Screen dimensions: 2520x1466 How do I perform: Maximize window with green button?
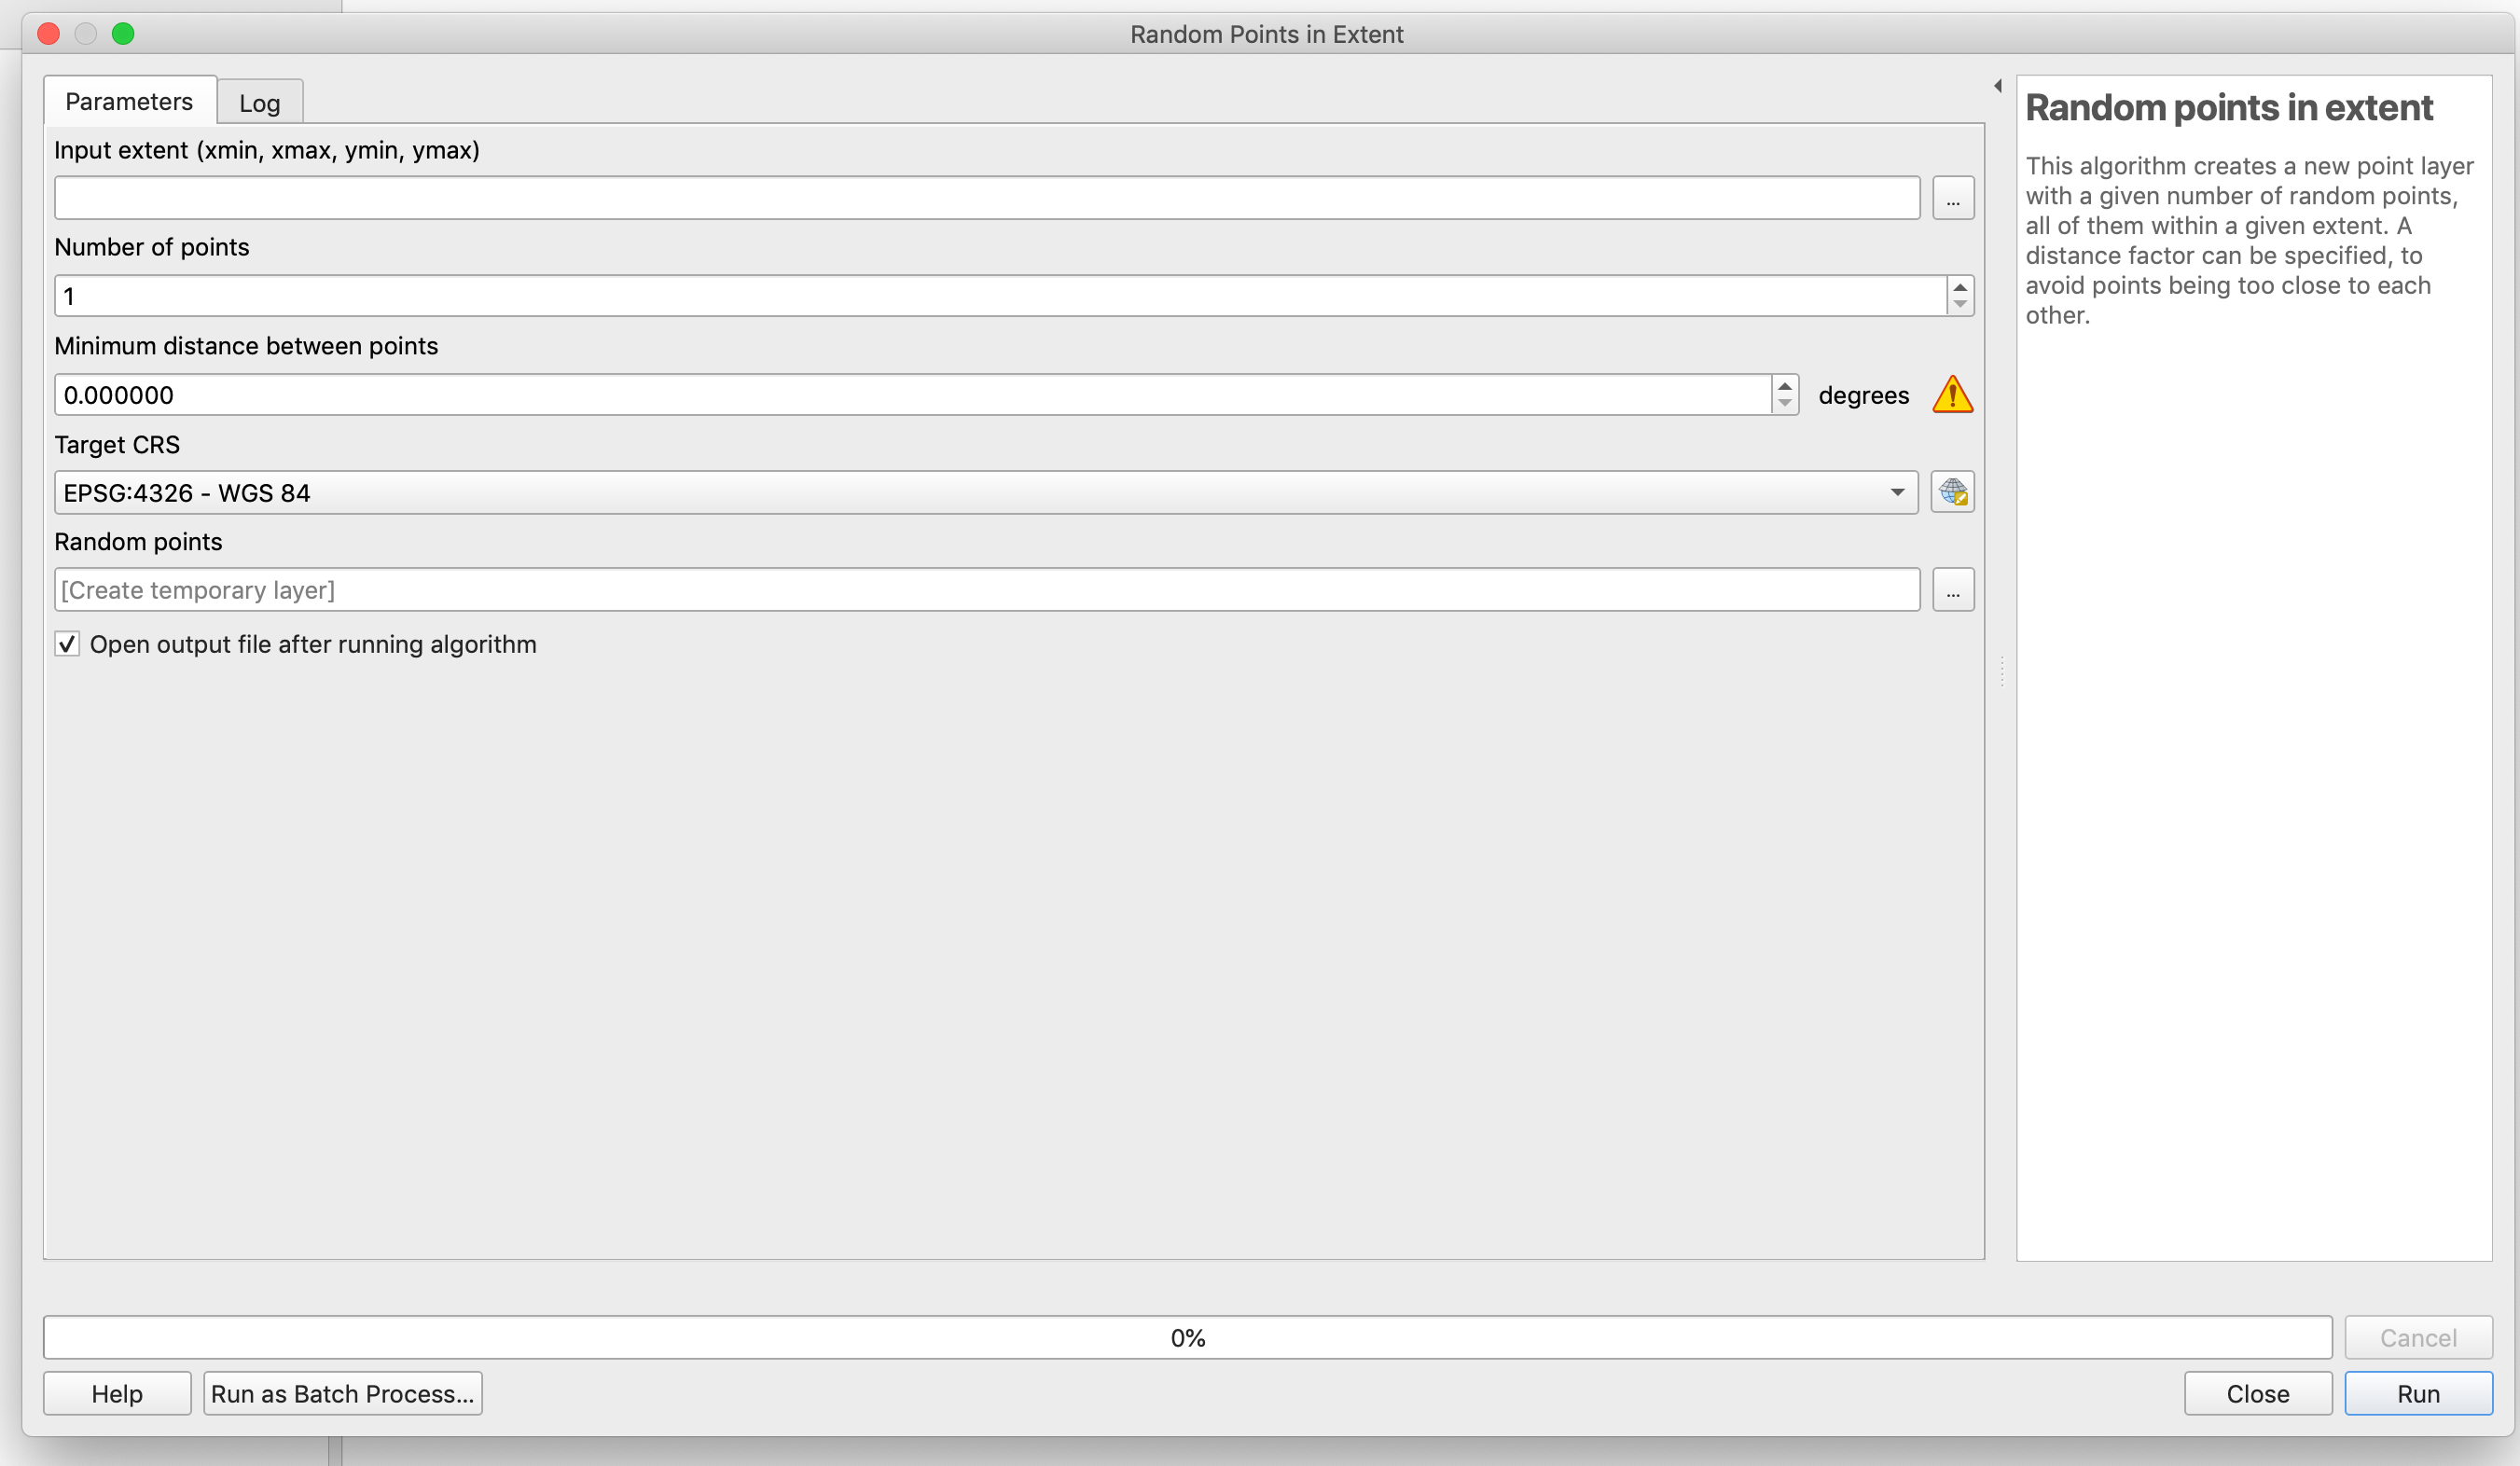[x=123, y=34]
